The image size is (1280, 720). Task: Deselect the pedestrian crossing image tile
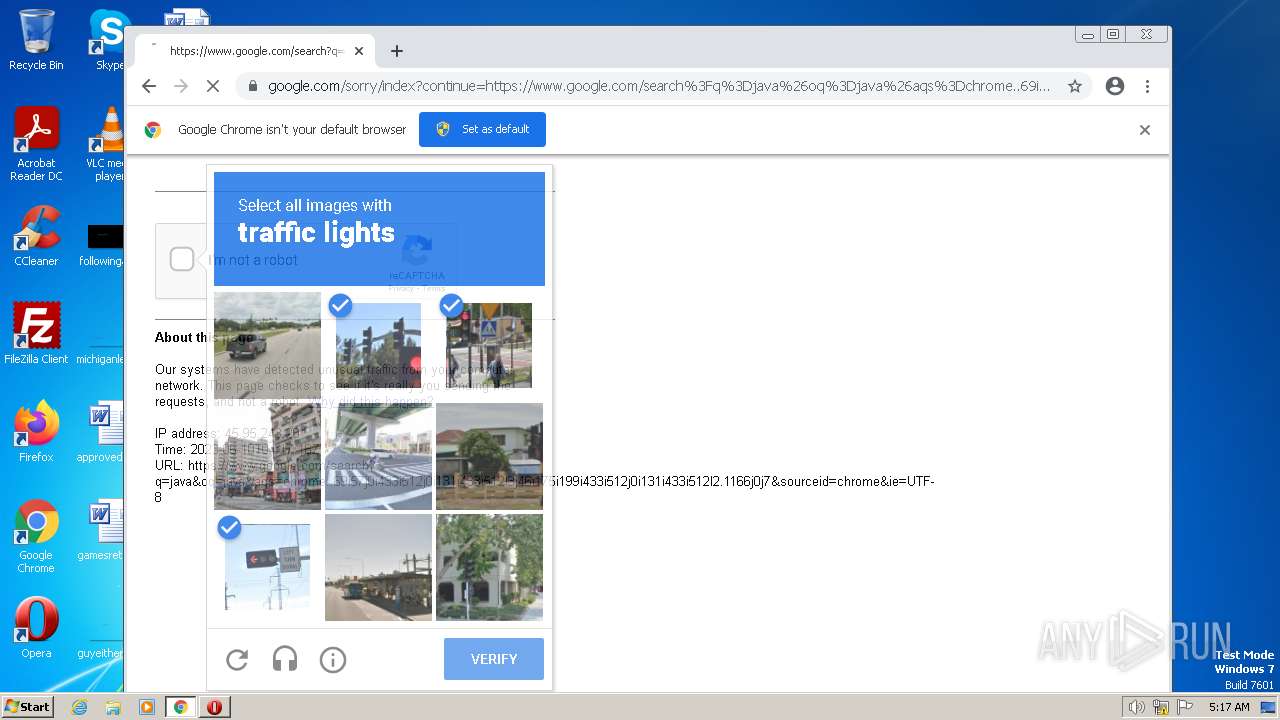[489, 345]
